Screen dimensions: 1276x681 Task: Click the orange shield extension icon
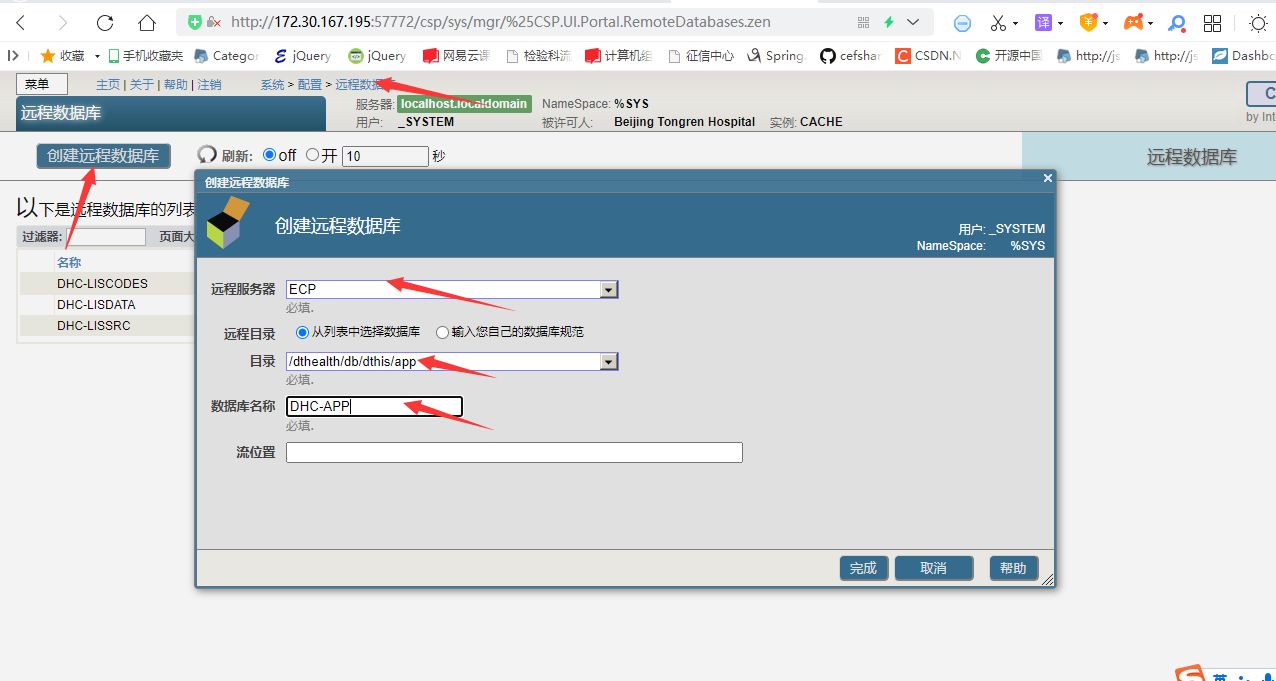[x=1089, y=22]
